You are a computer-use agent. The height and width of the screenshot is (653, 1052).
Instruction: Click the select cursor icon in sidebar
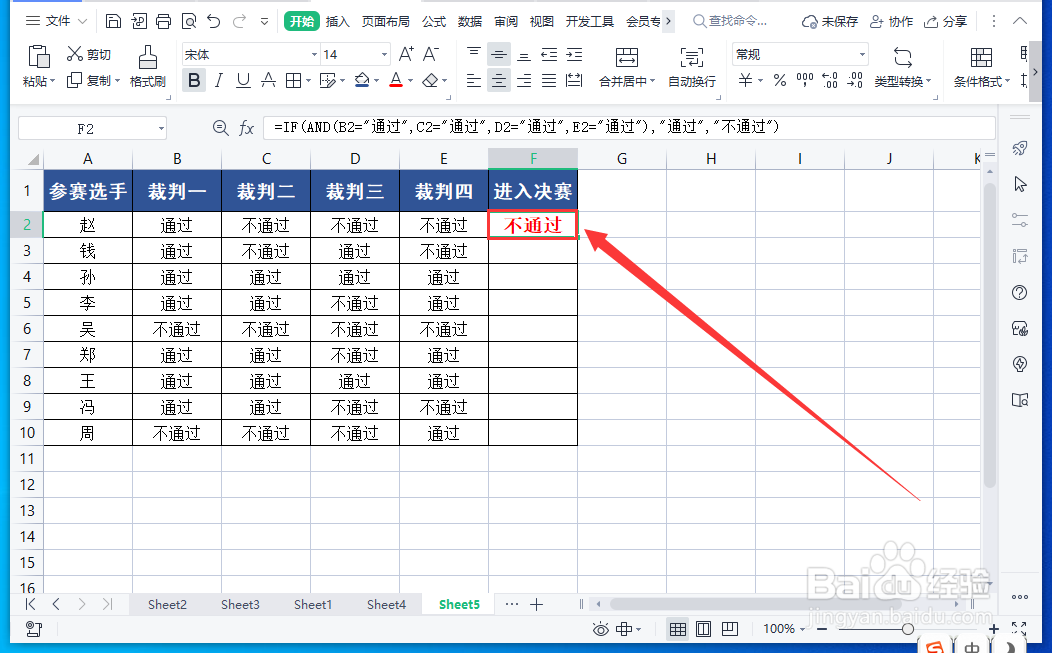coord(1020,184)
